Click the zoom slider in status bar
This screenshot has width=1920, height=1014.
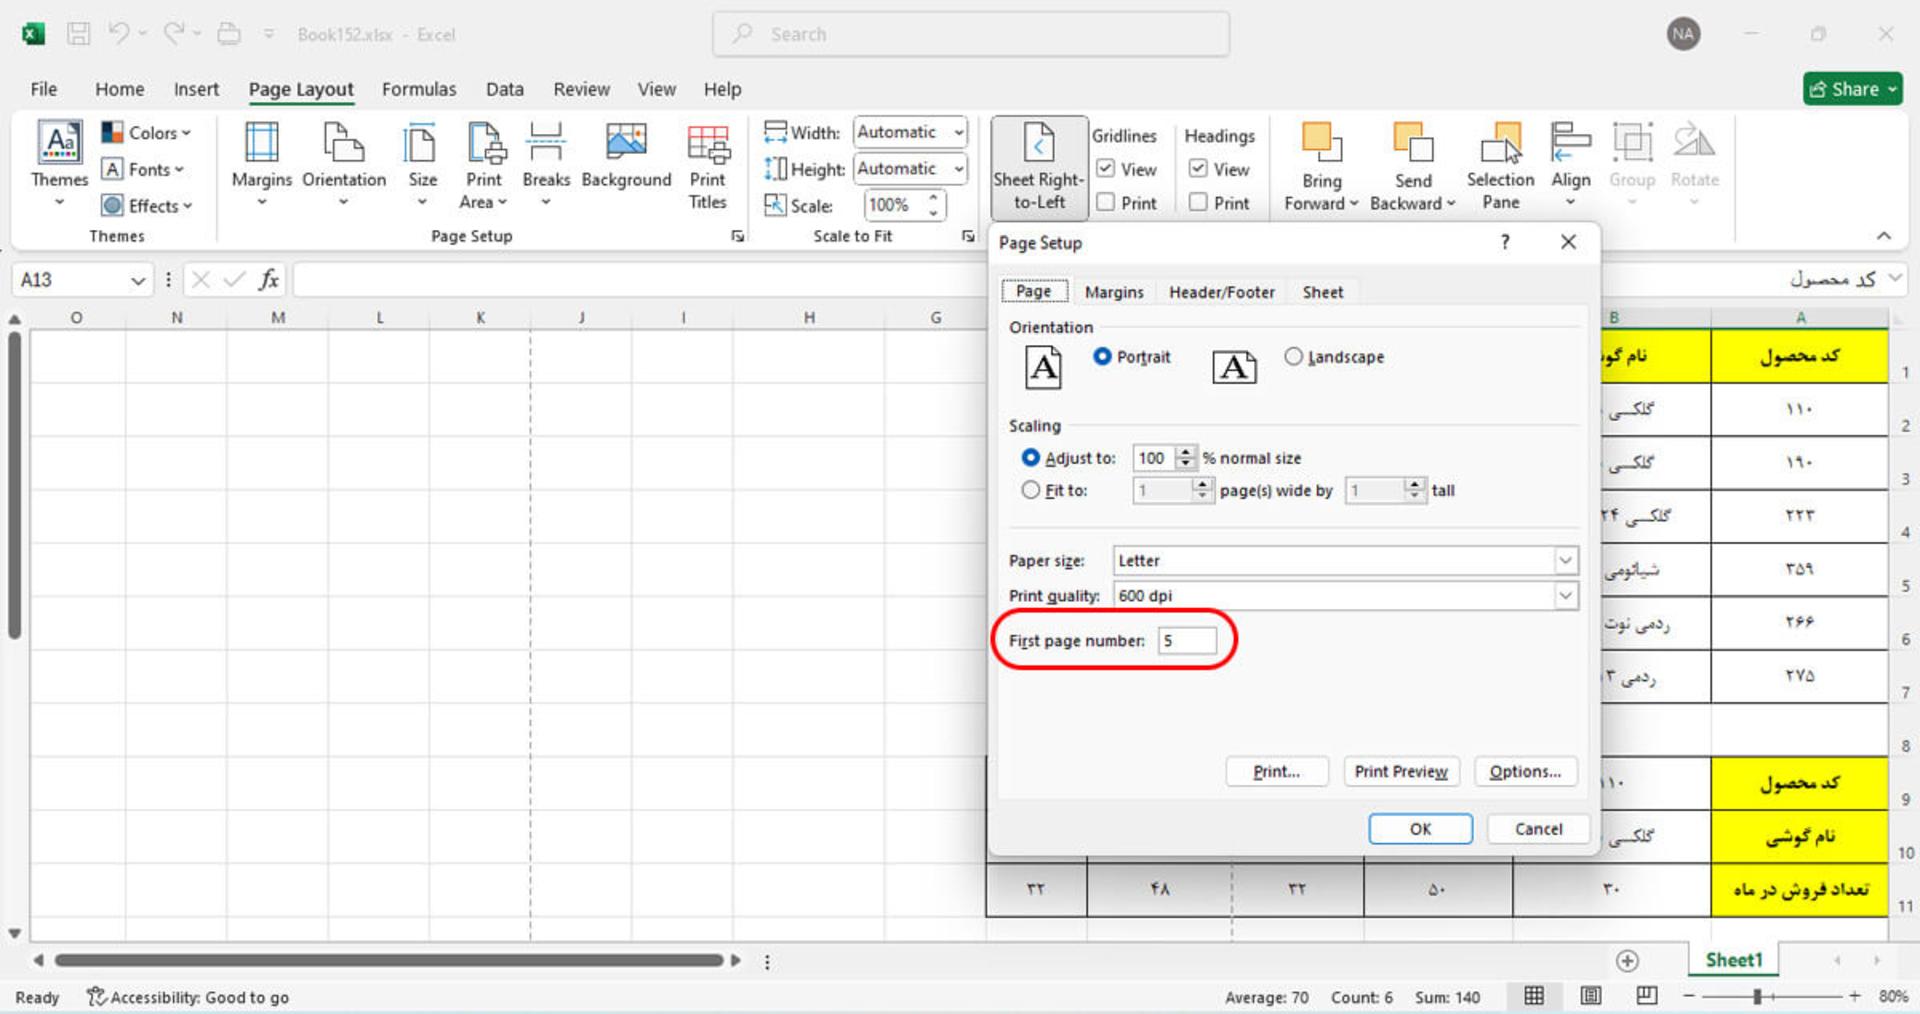[1757, 996]
